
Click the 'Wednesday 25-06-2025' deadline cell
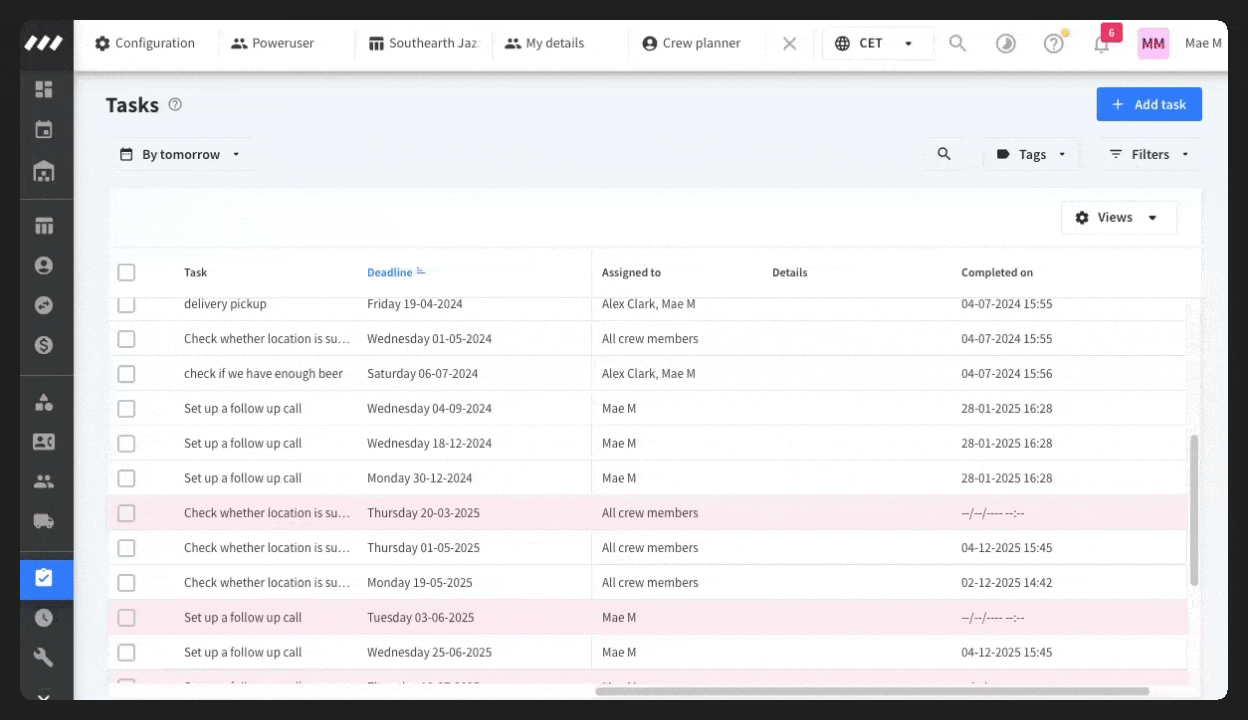(x=429, y=652)
